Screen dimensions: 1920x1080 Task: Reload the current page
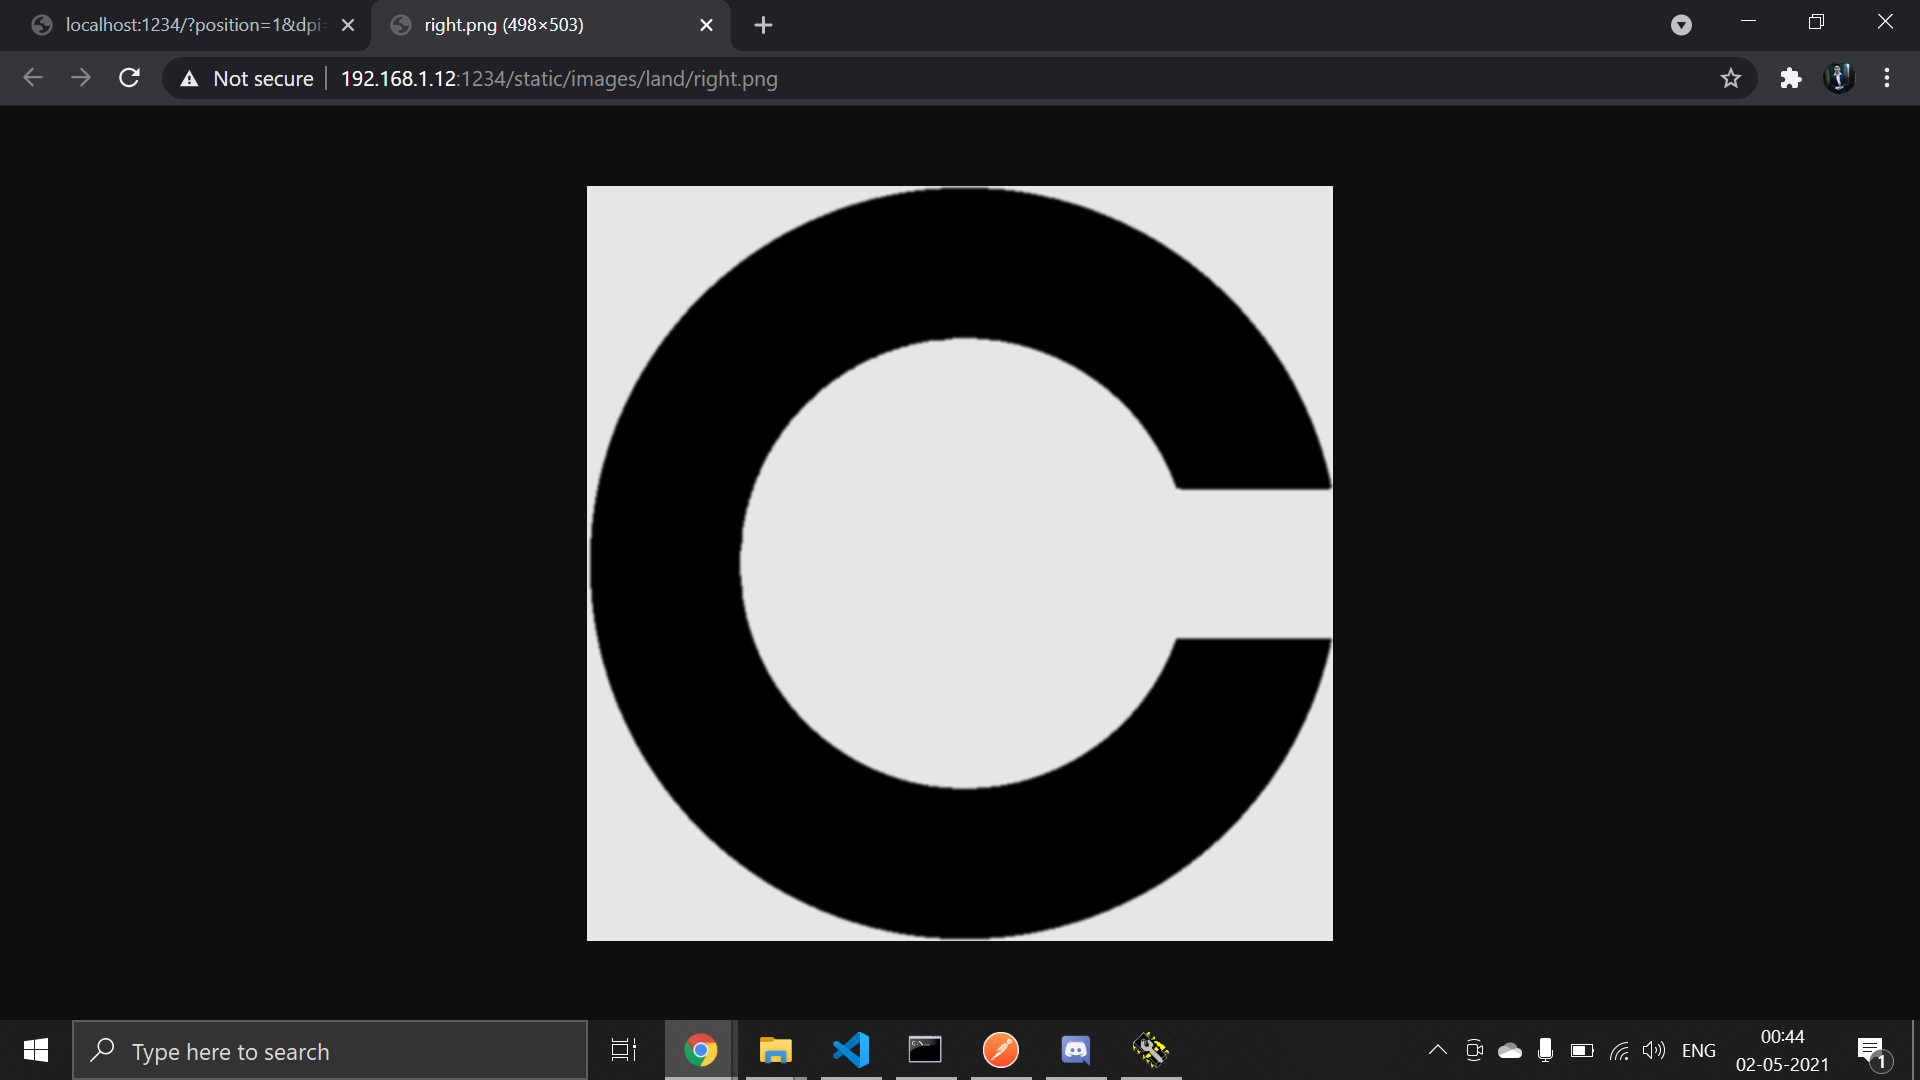[x=129, y=78]
